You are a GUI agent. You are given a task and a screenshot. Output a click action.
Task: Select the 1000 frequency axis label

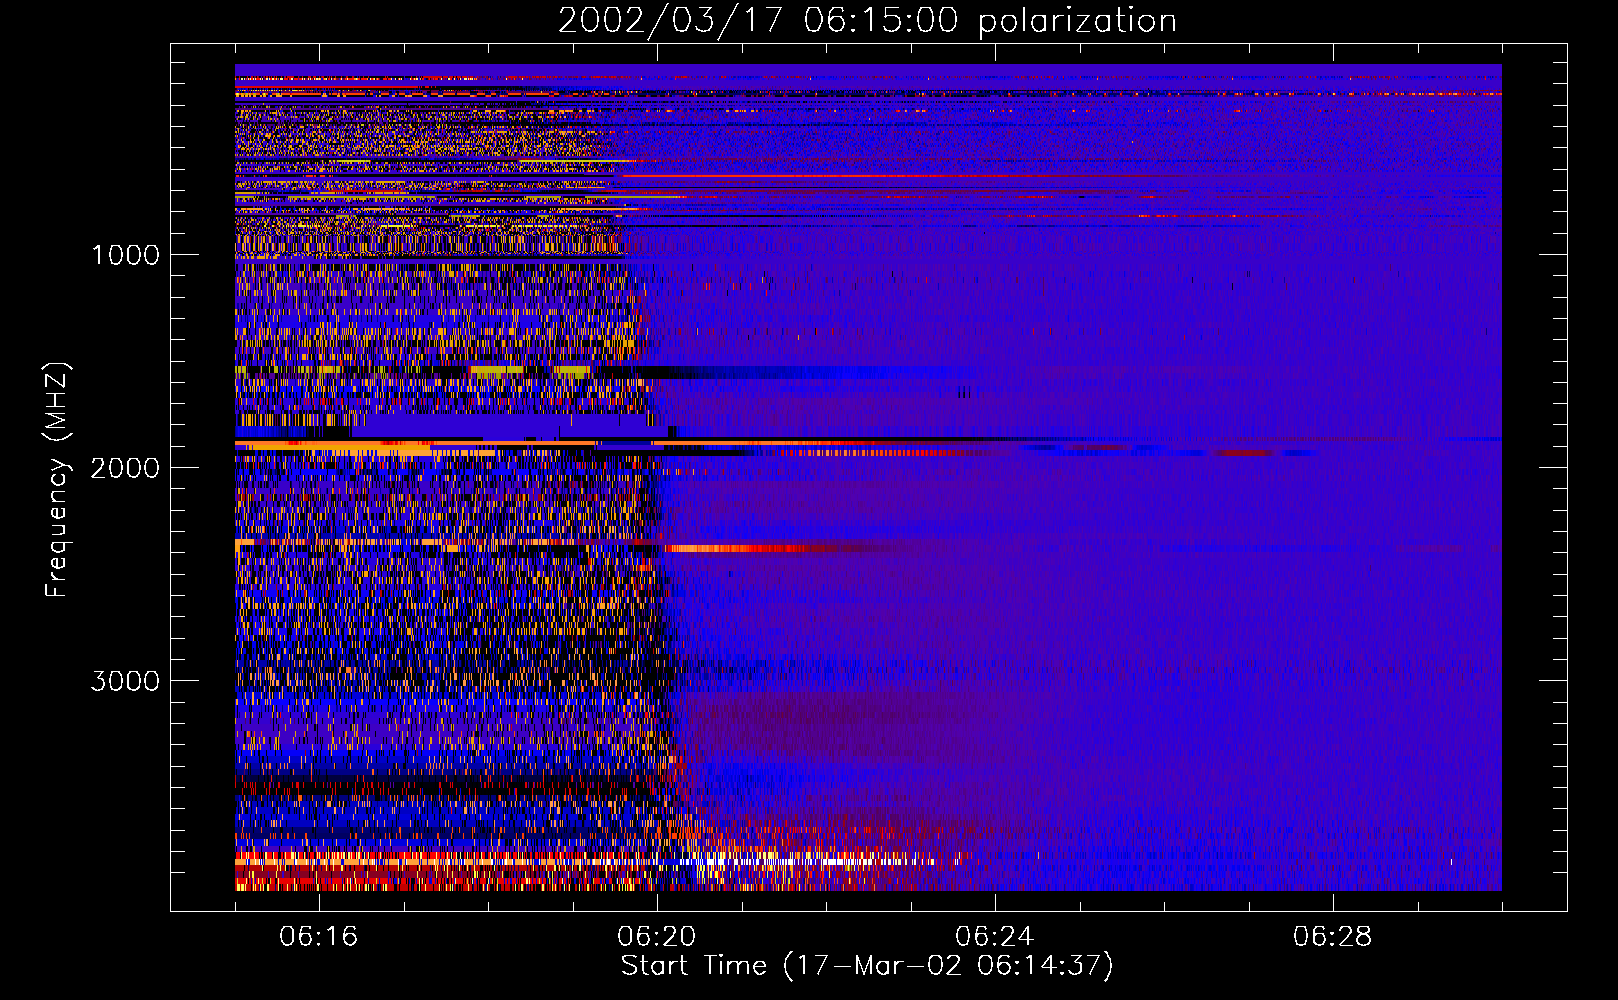125,255
